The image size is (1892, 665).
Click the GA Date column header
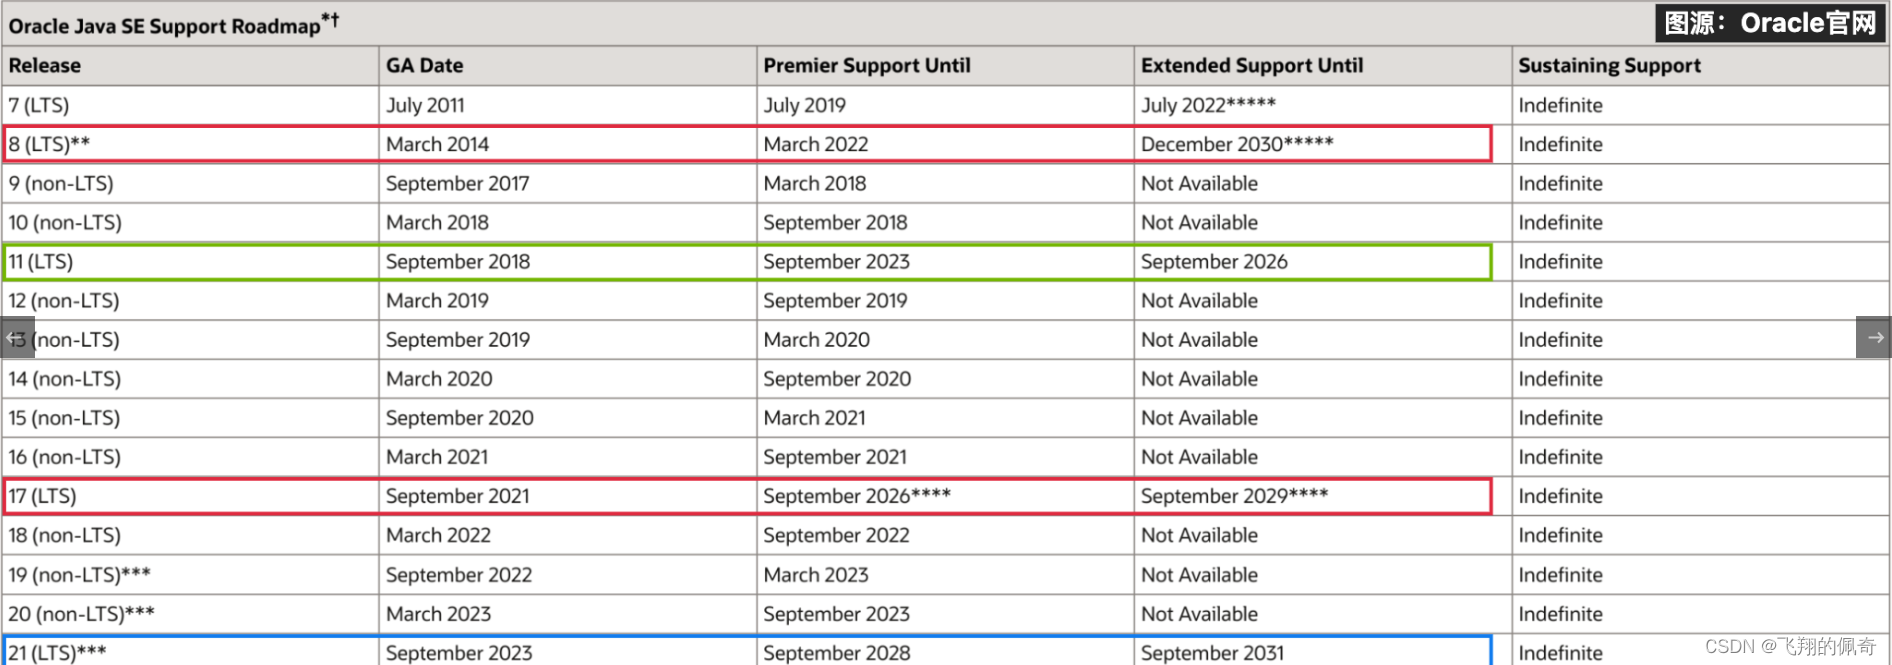[424, 66]
